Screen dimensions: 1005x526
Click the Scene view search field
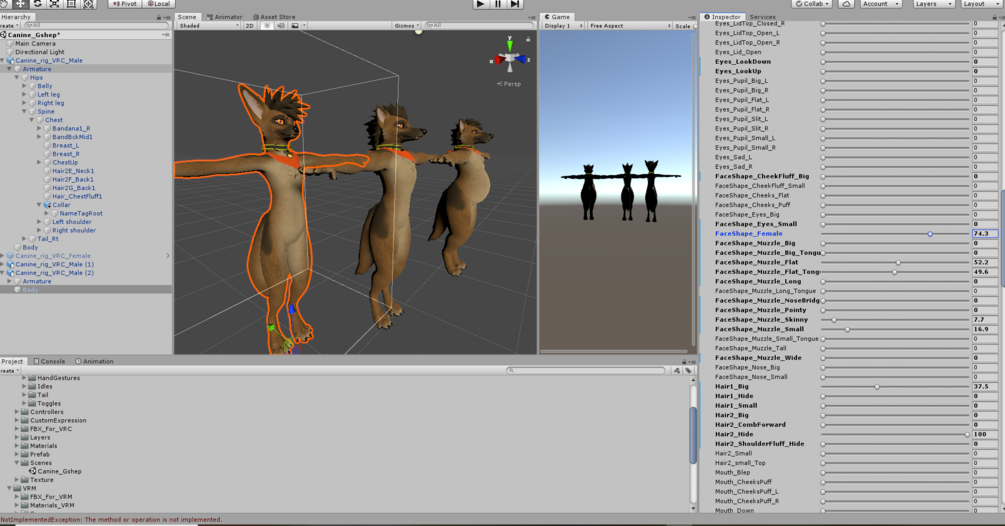(x=479, y=26)
